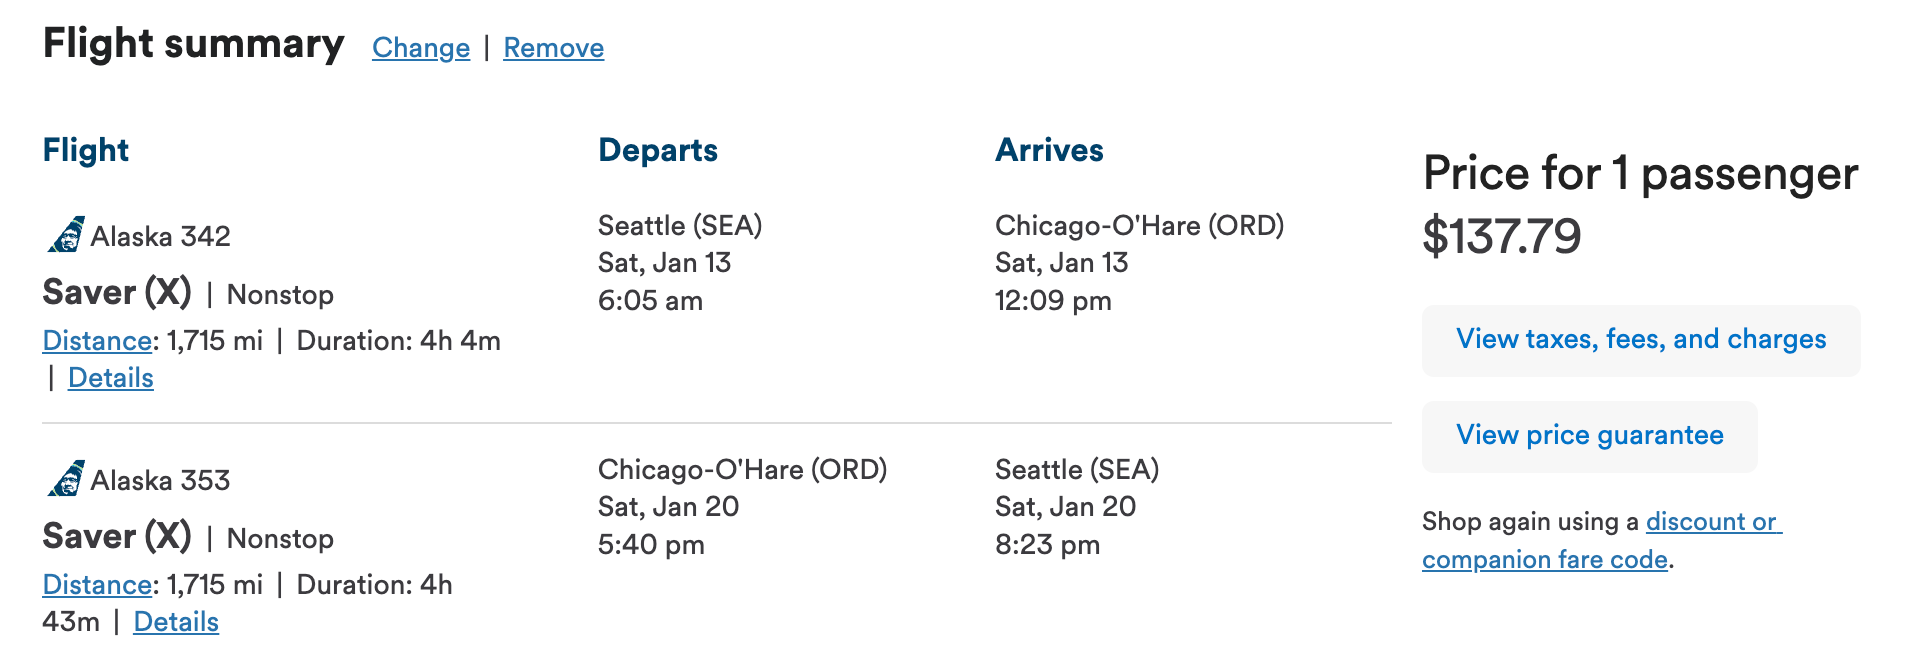This screenshot has height=658, width=1908.
Task: Click the Chicago-O'Hare (ORD) arrival text
Action: pos(1139,225)
